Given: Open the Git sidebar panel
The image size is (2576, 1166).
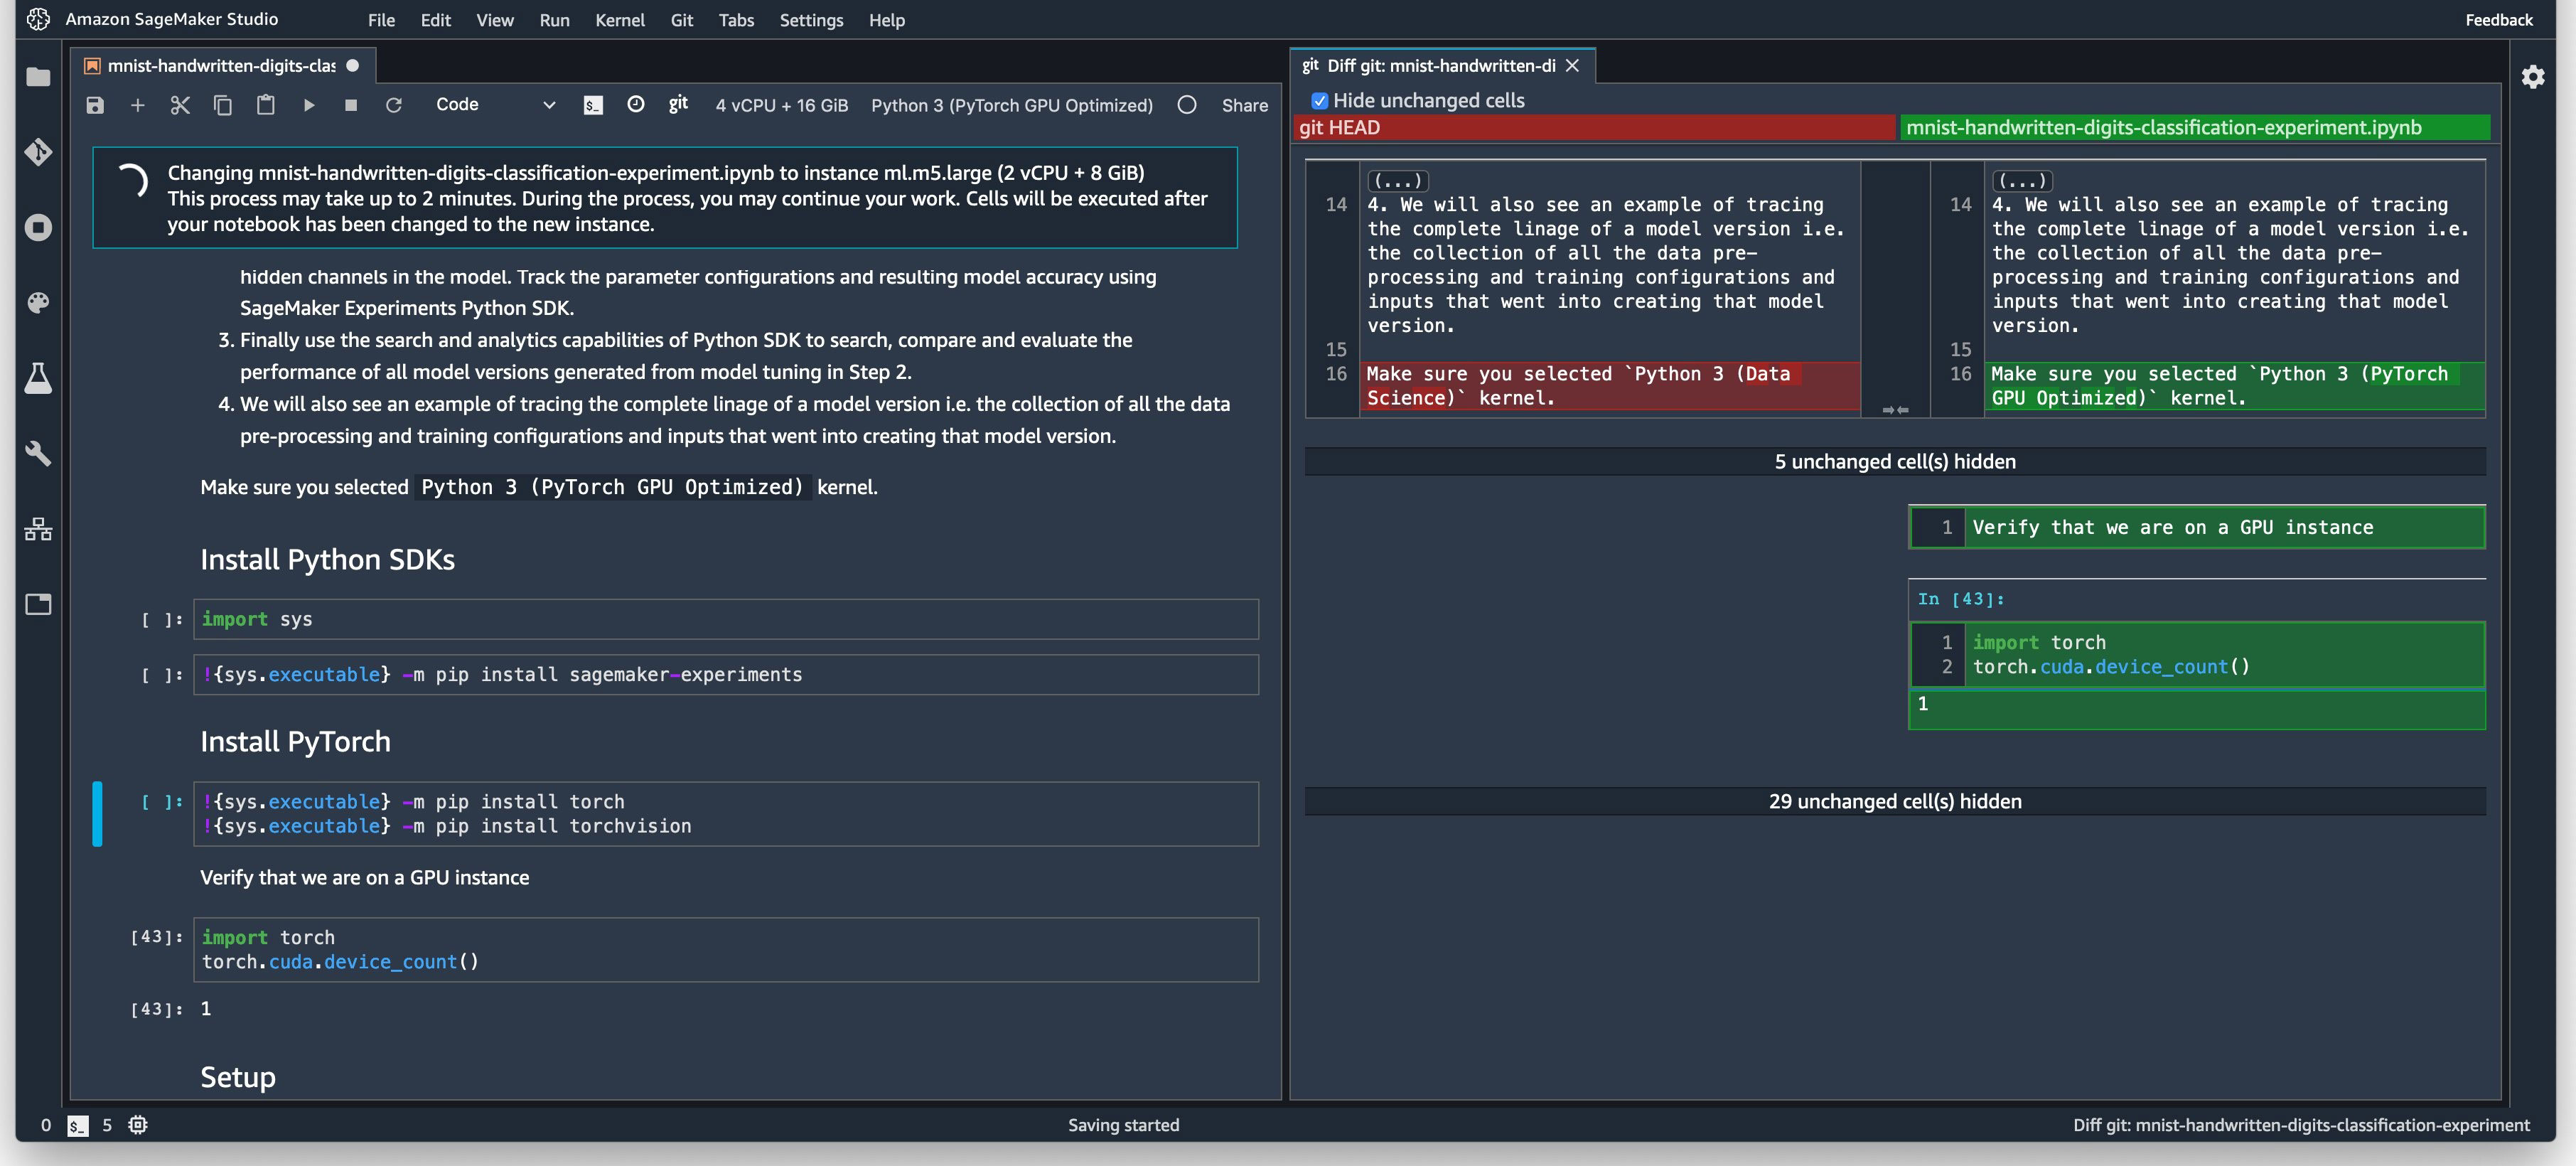Looking at the screenshot, I should (38, 152).
